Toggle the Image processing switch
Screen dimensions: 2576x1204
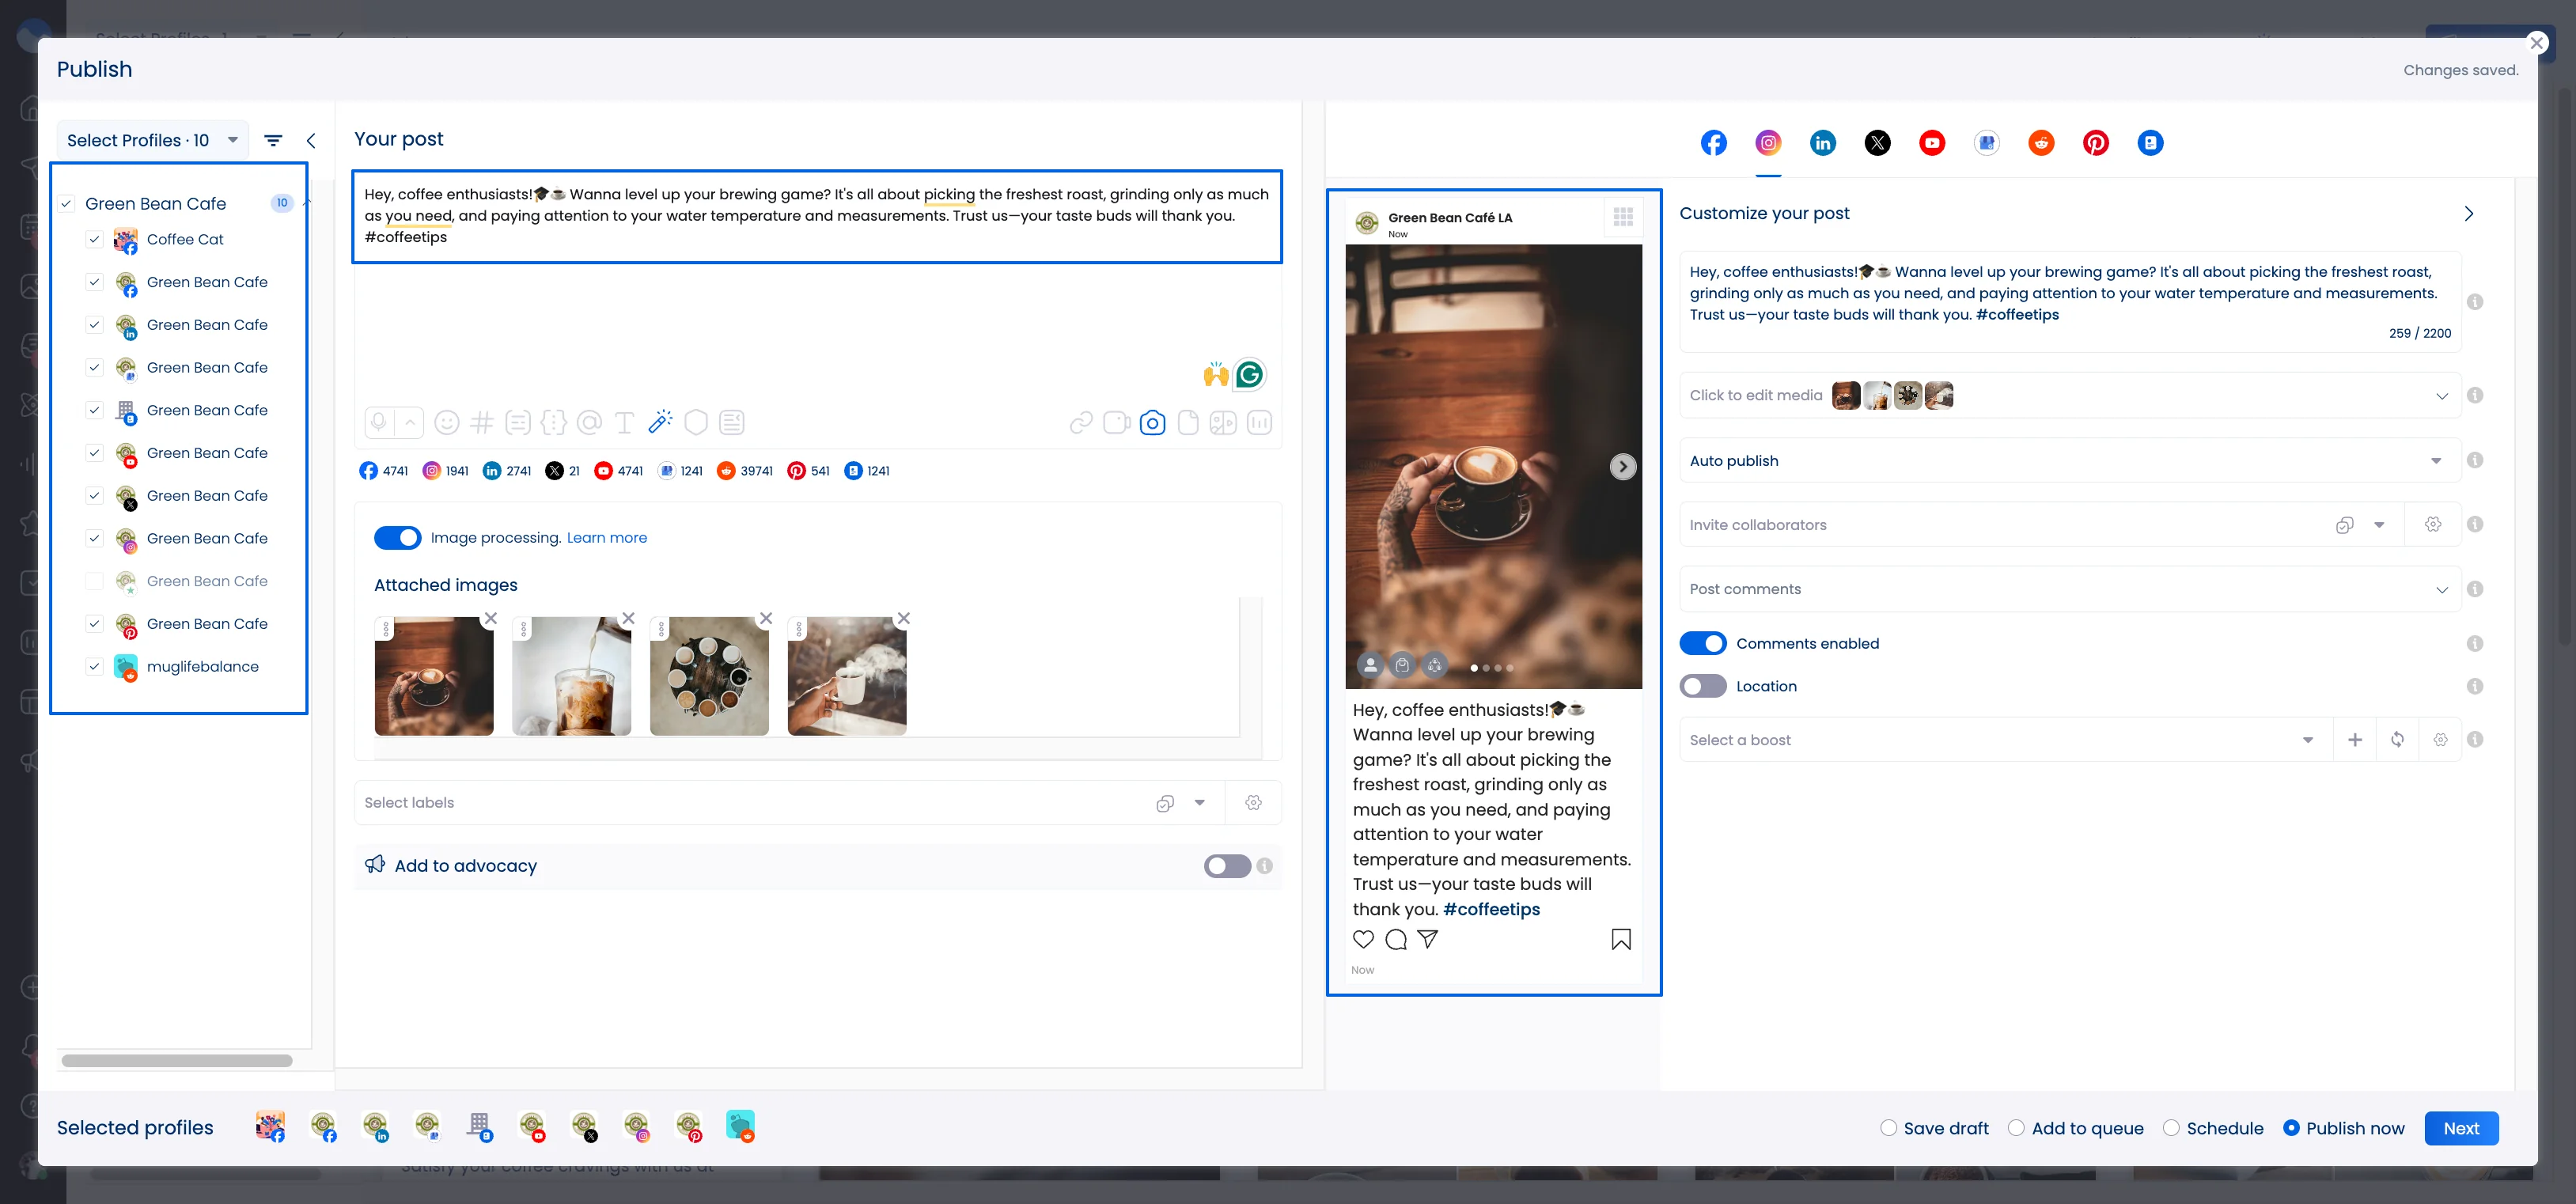[398, 538]
